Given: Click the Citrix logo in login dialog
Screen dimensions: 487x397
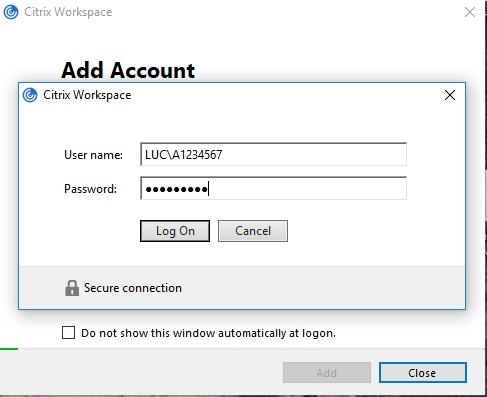Looking at the screenshot, I should [30, 95].
